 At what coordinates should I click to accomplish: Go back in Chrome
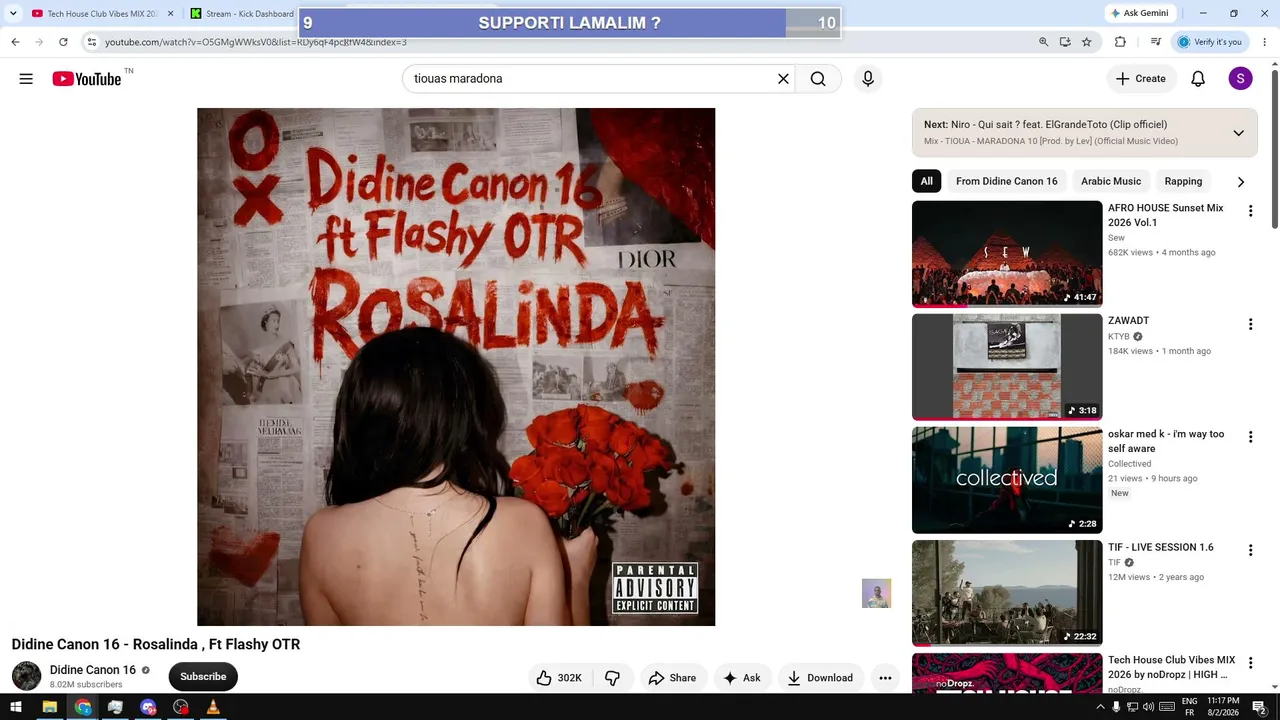[x=15, y=42]
